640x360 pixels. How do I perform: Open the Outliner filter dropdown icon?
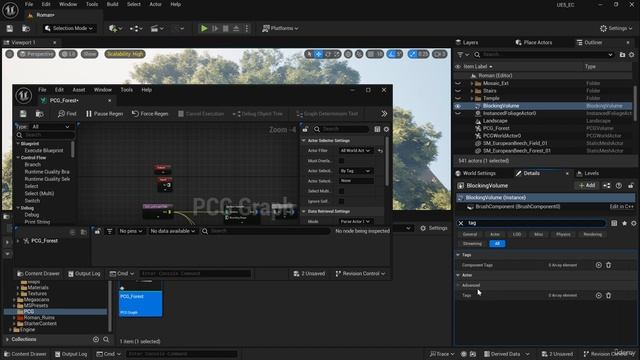coord(462,55)
